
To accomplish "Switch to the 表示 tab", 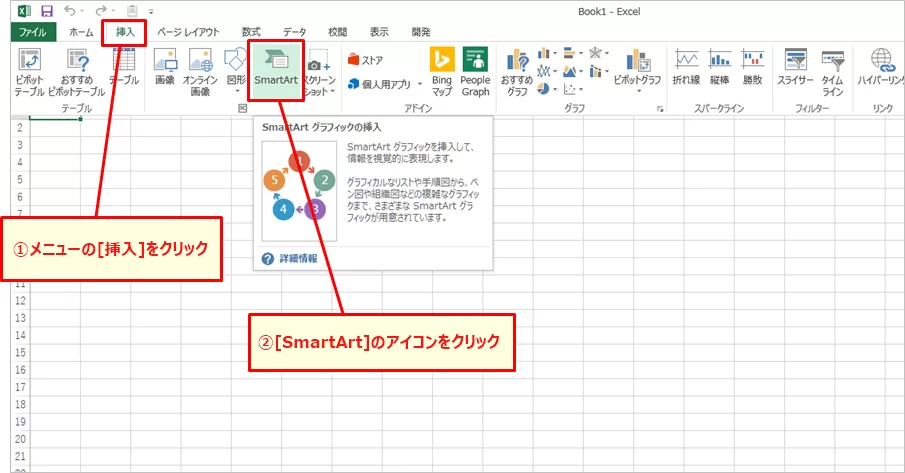I will click(379, 32).
